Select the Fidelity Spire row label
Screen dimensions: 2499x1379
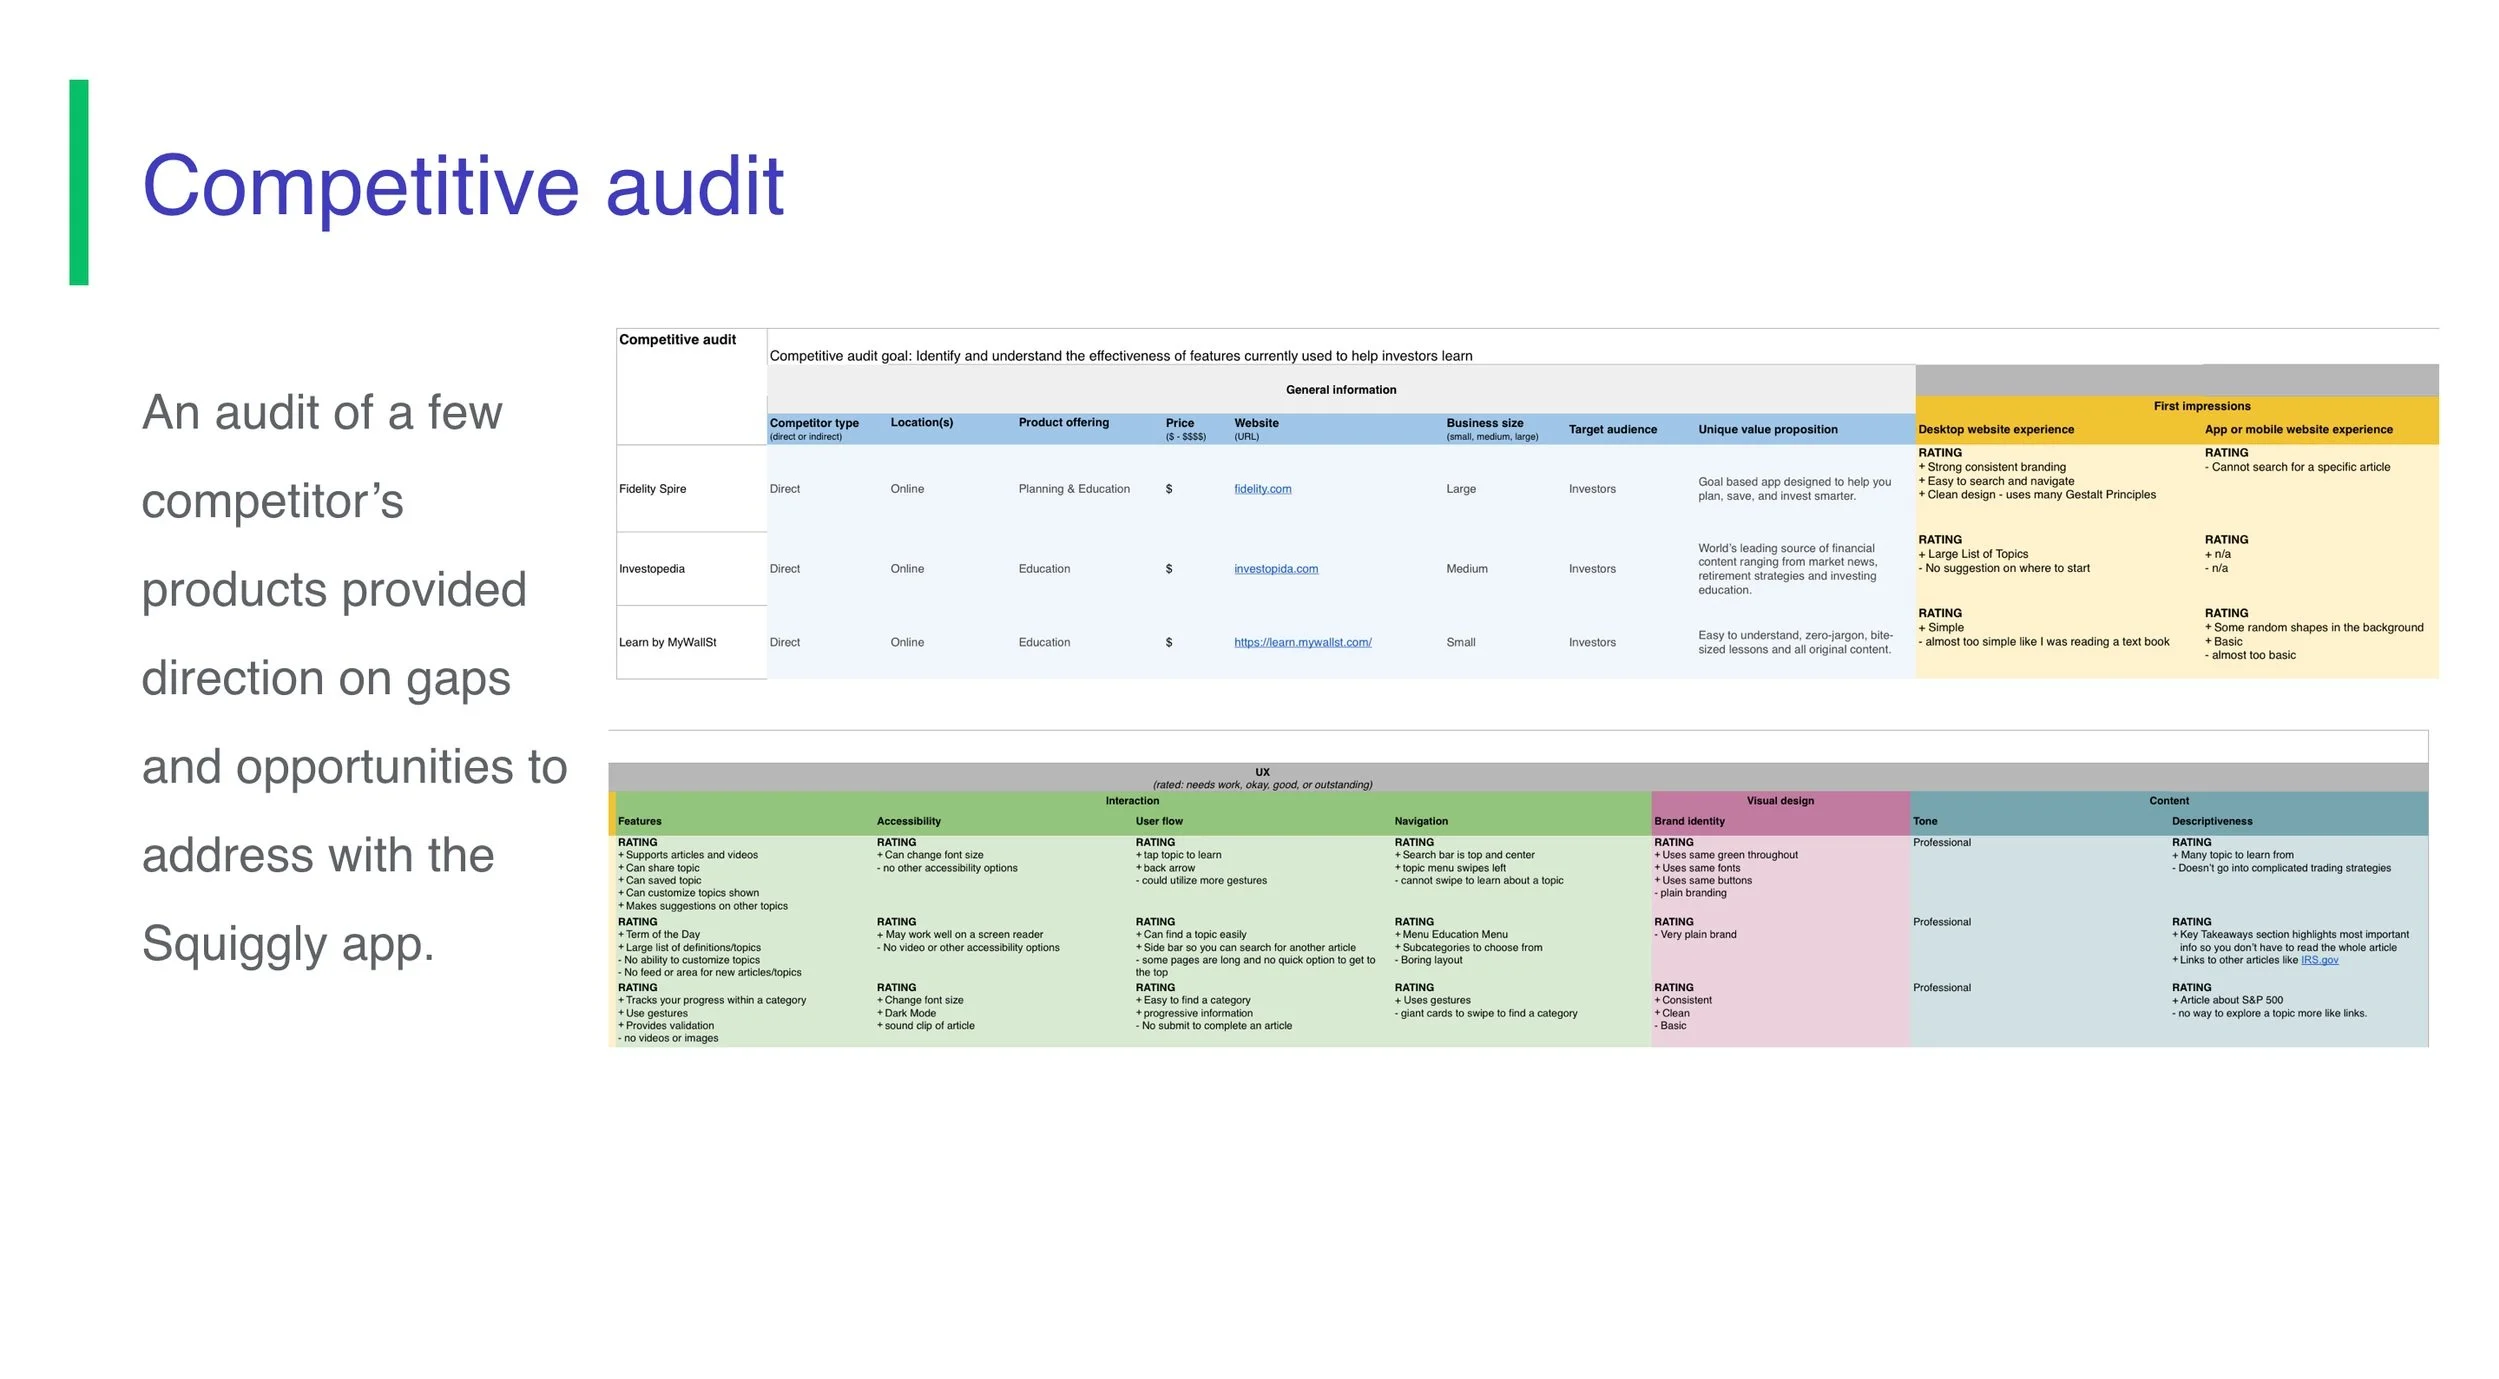652,489
